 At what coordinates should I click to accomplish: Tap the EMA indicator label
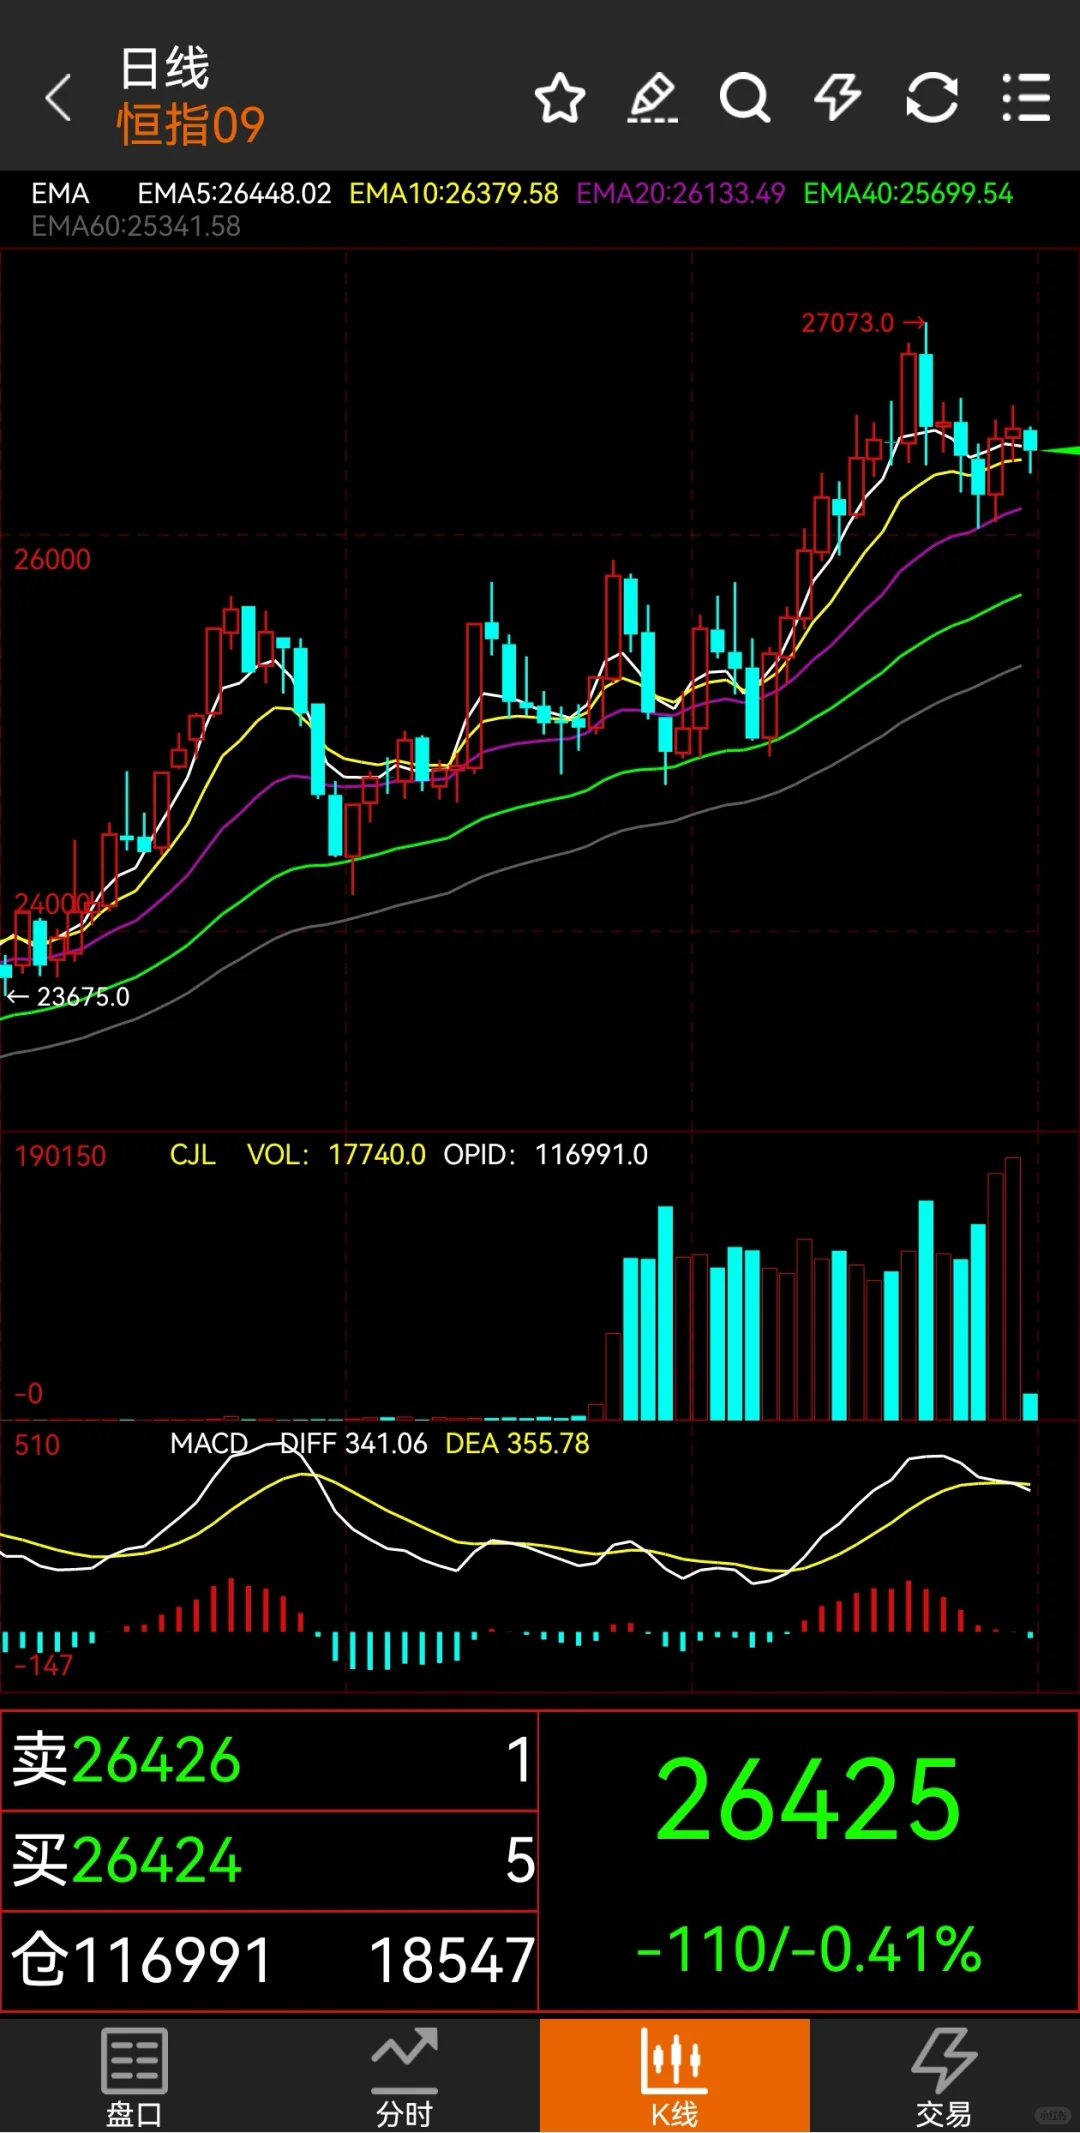(60, 193)
